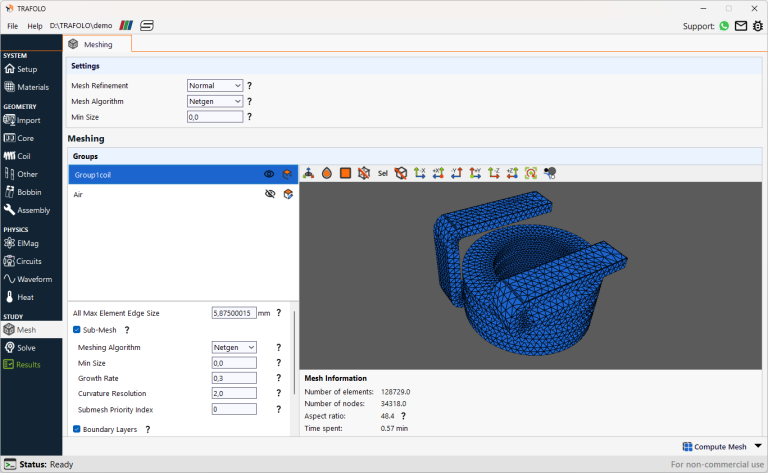Expand Compute Mesh options arrow
This screenshot has width=768, height=473.
(758, 446)
